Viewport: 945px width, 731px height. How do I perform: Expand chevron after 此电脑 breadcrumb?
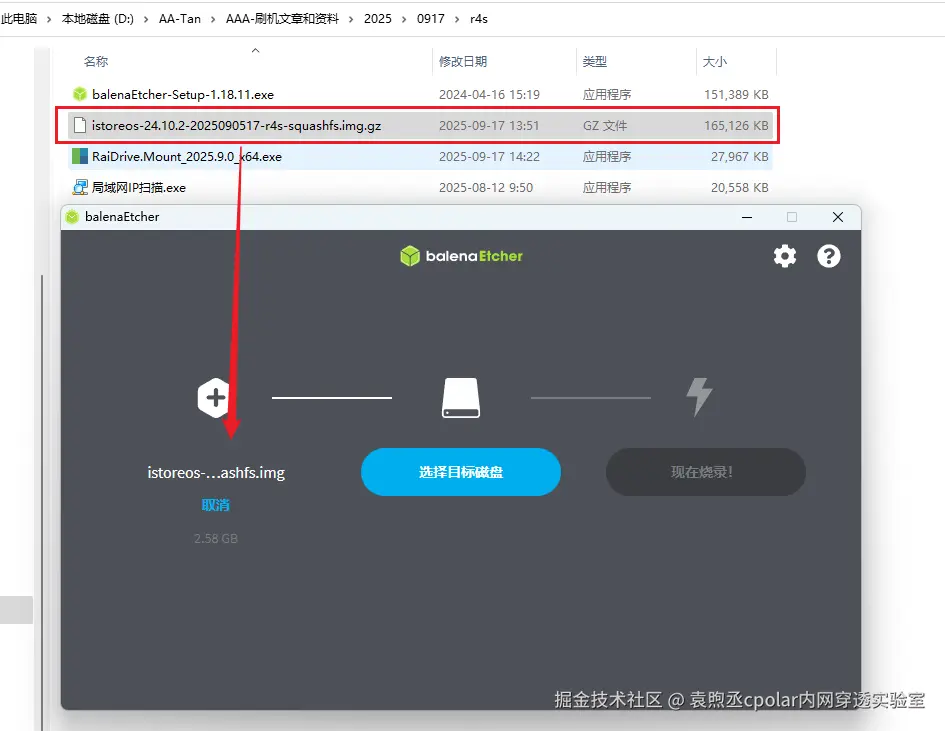coord(49,19)
